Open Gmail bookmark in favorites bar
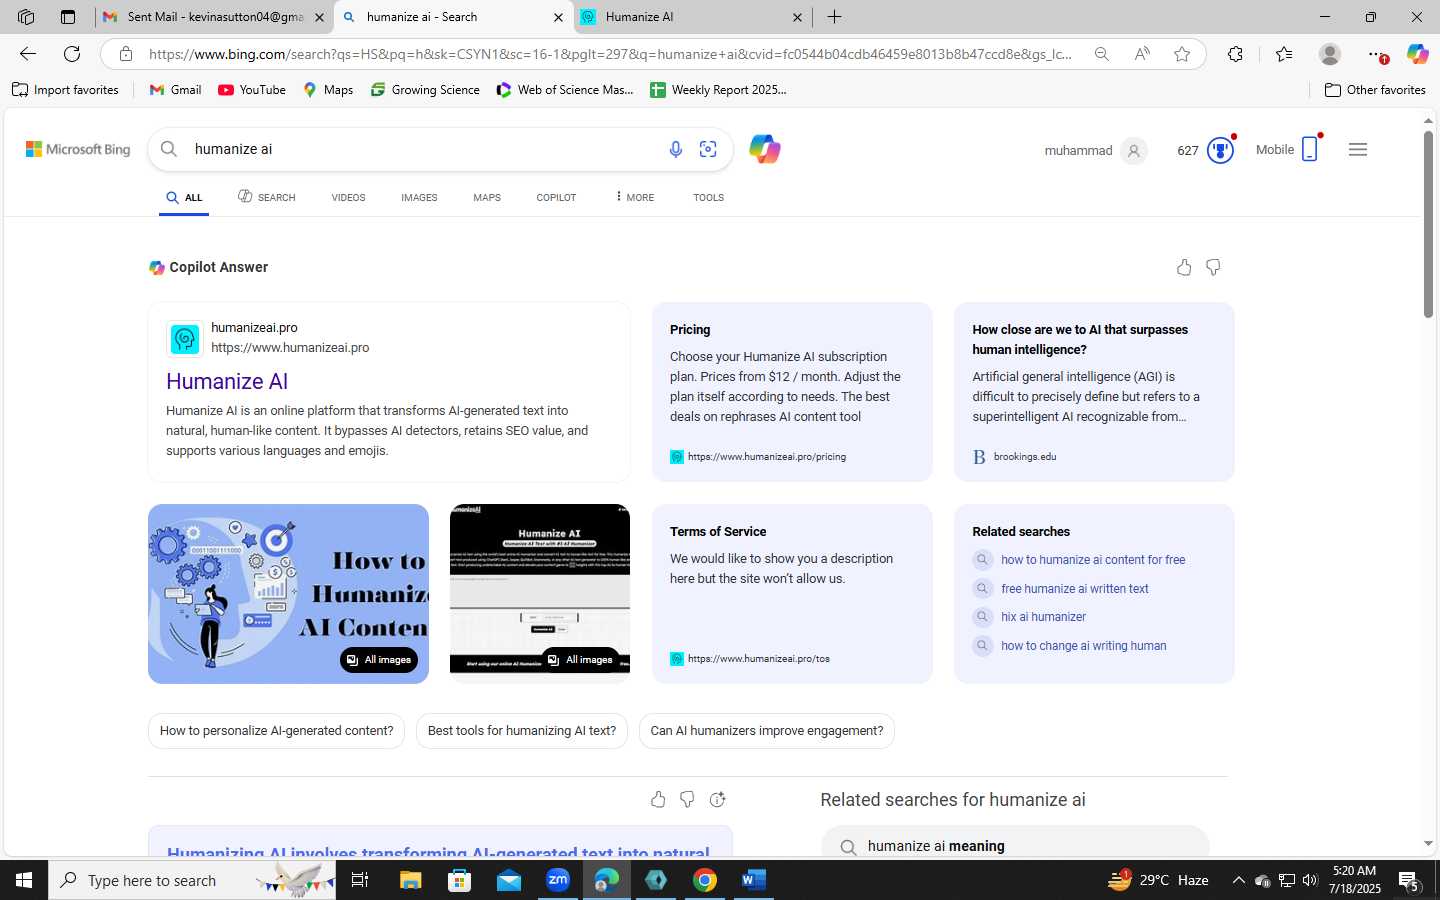This screenshot has width=1440, height=900. click(175, 90)
